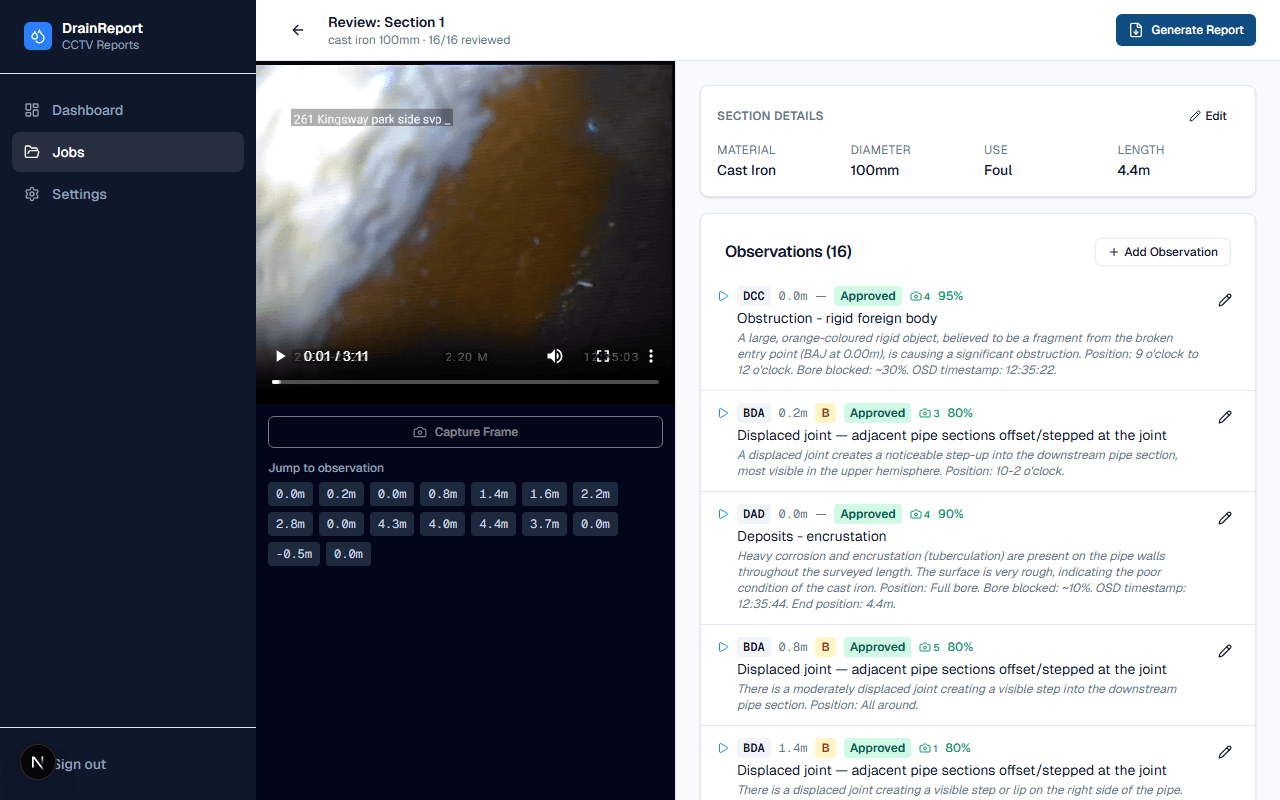Click Approved badge on BDA 0.8m row
Image resolution: width=1280 pixels, height=800 pixels.
(x=878, y=647)
